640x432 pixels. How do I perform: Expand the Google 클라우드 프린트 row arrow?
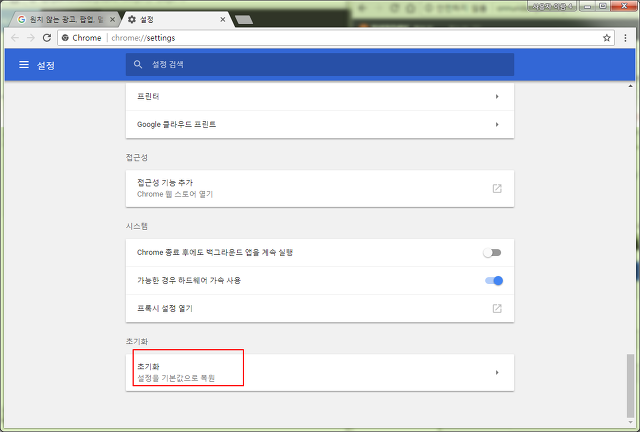[497, 125]
